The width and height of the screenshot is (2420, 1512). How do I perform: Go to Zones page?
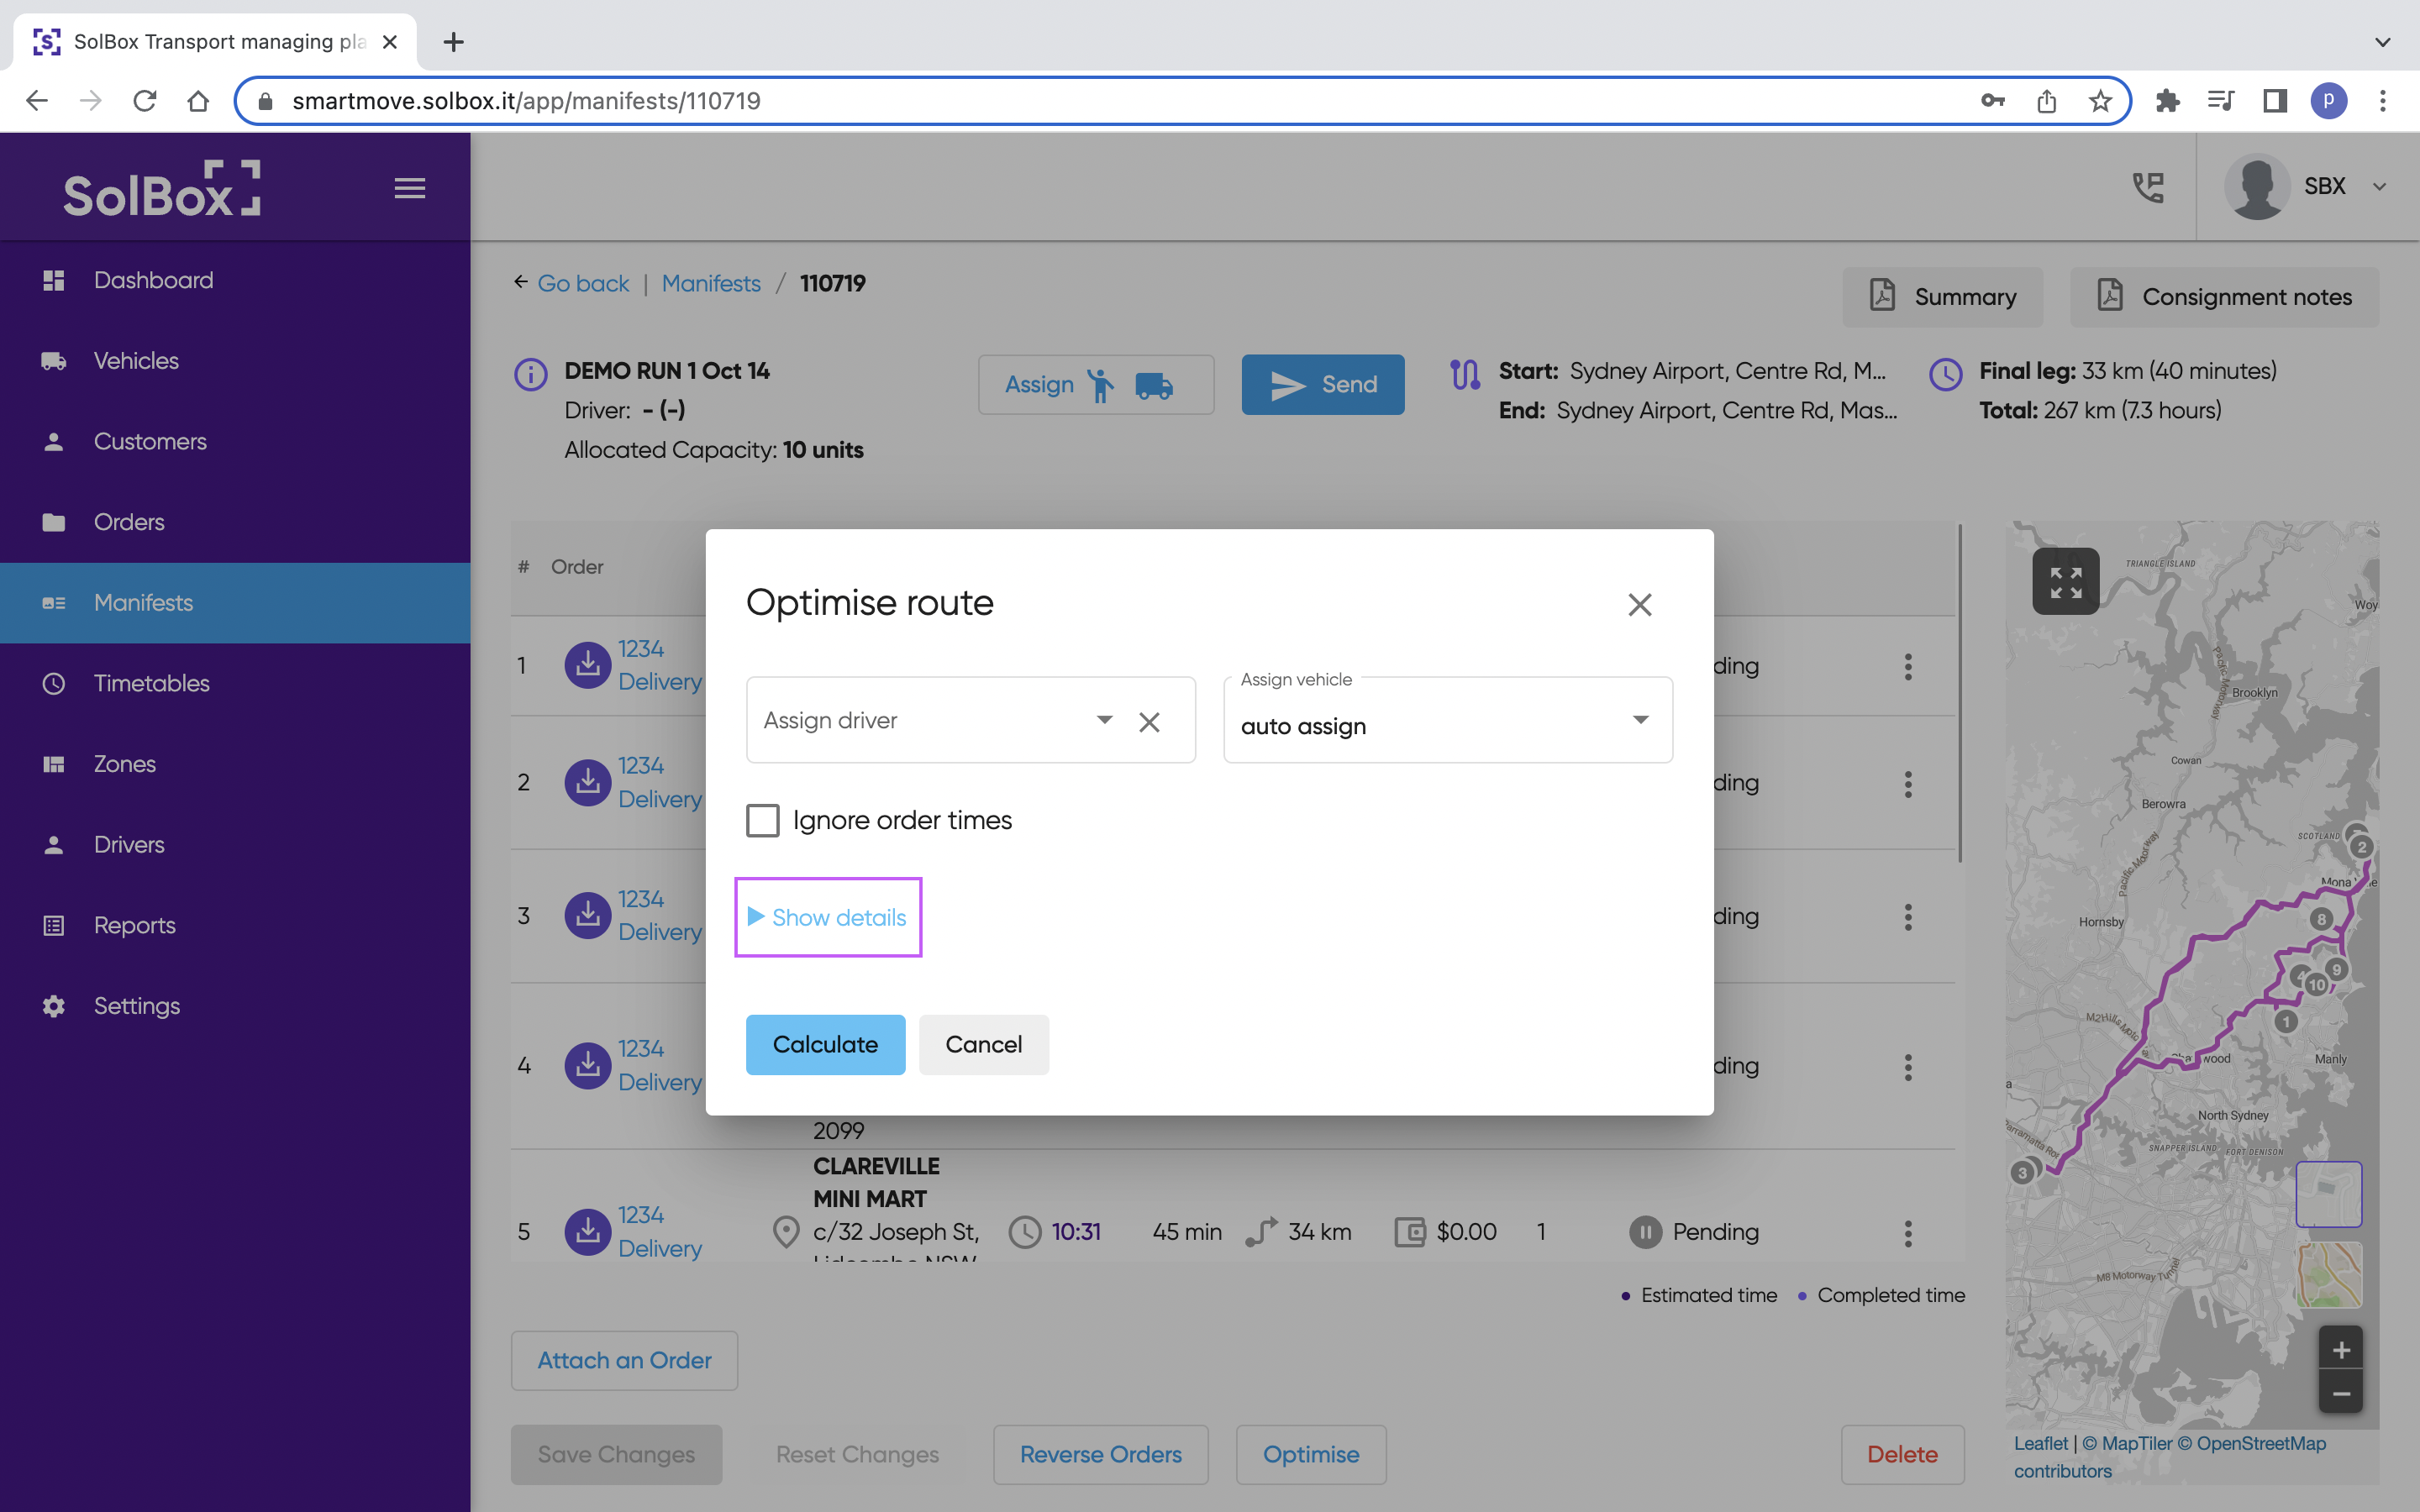coord(235,764)
